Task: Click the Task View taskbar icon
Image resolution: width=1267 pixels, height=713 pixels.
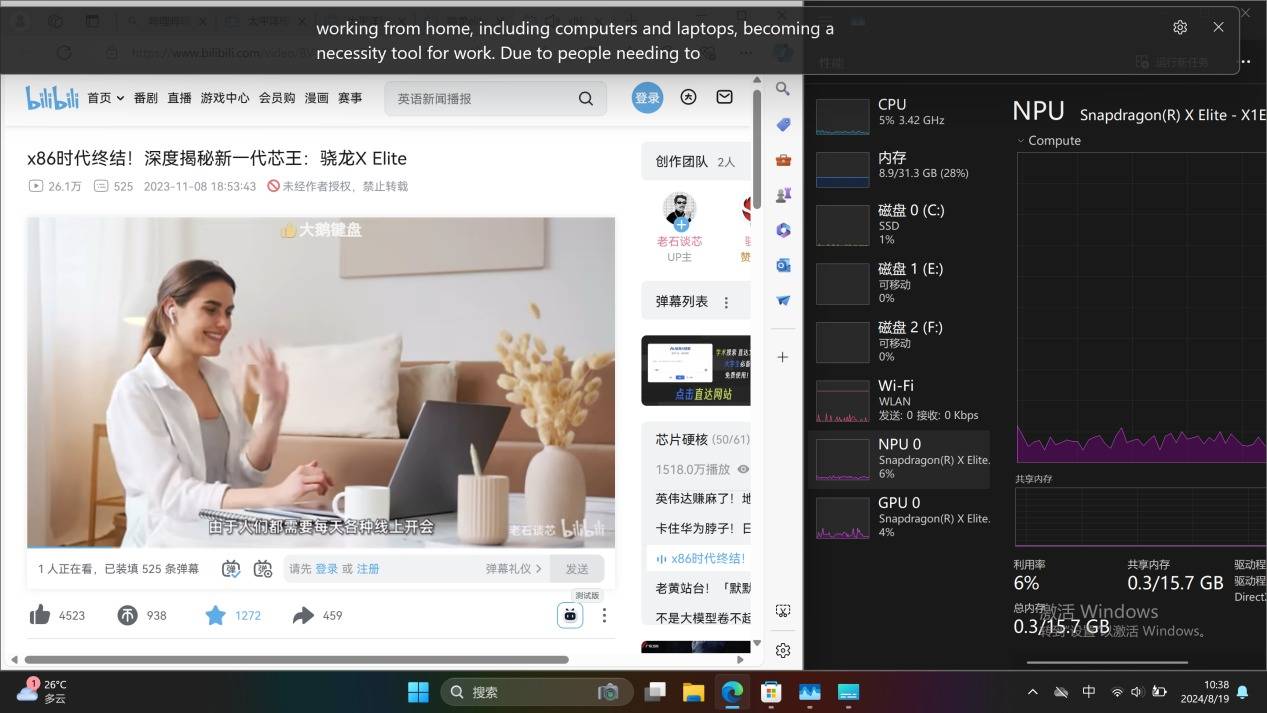Action: tap(655, 692)
